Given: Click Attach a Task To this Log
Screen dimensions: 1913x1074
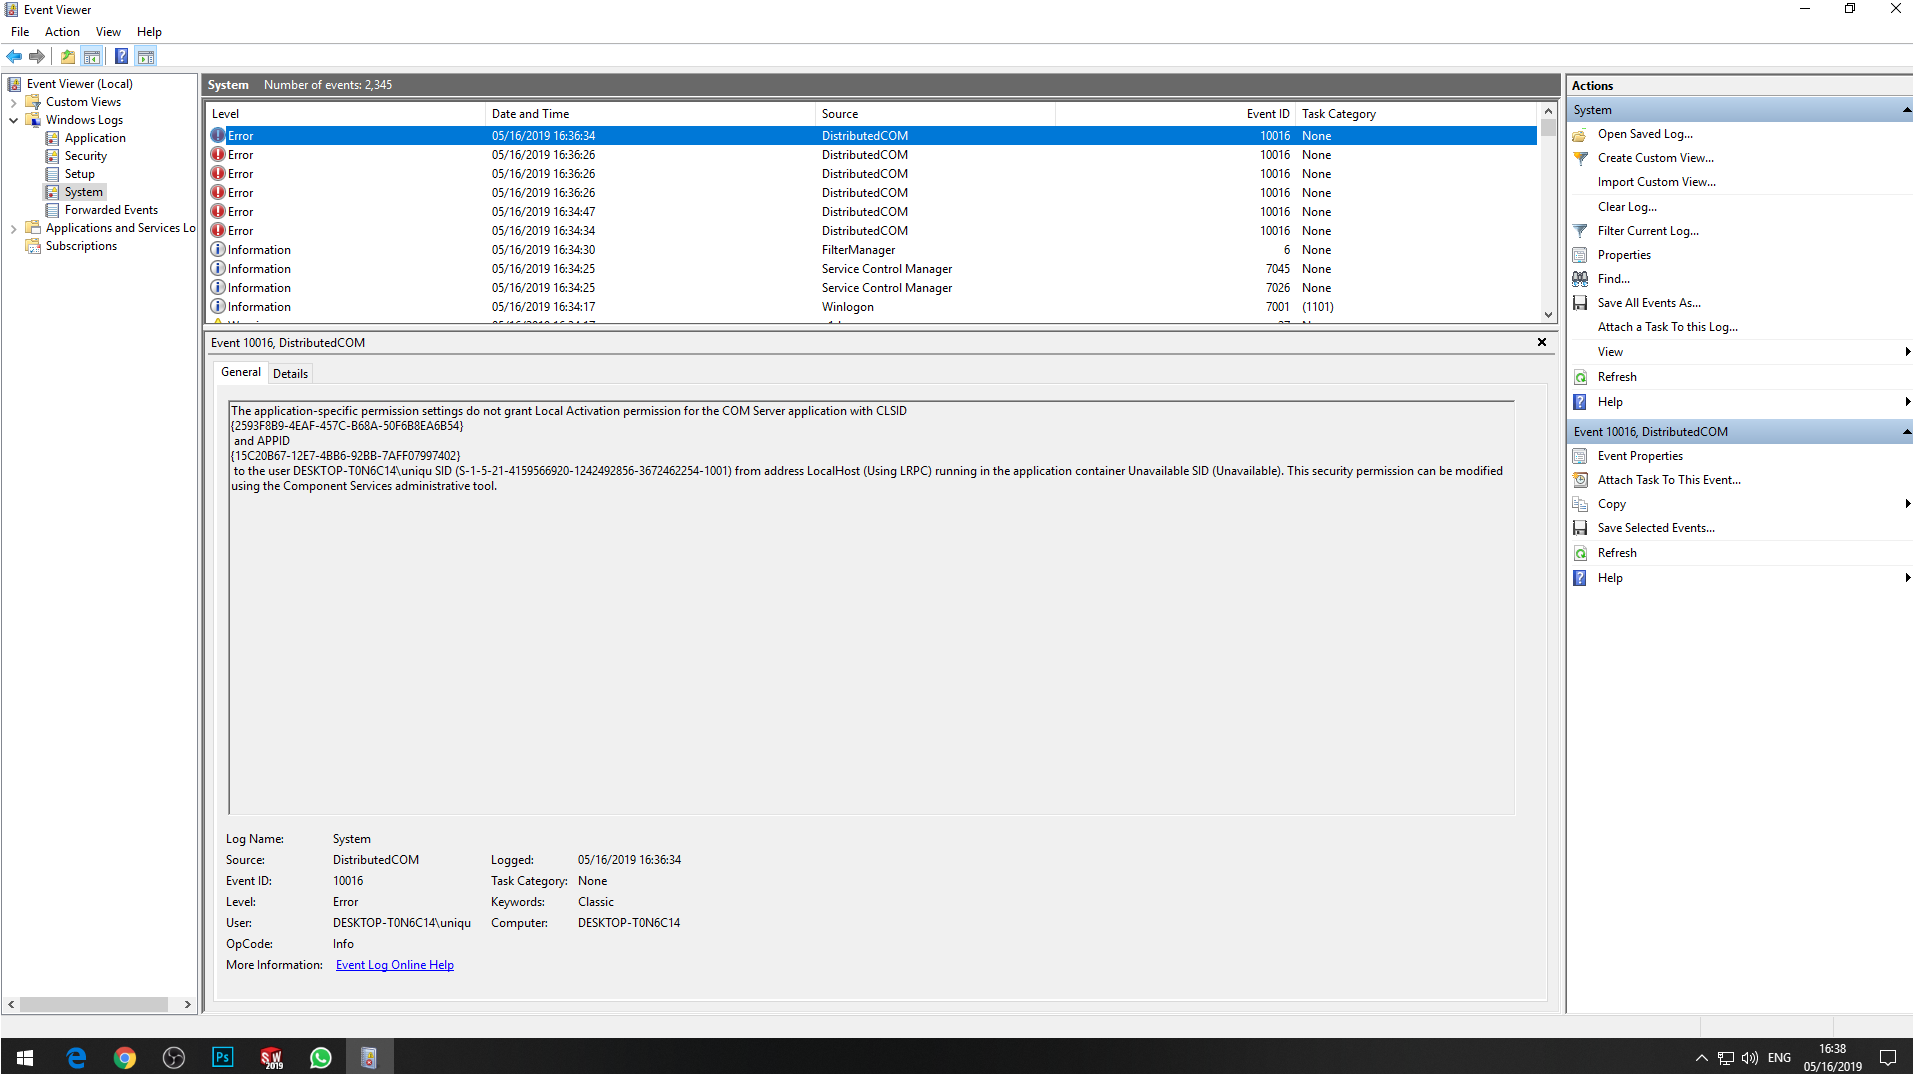Looking at the screenshot, I should [1667, 327].
